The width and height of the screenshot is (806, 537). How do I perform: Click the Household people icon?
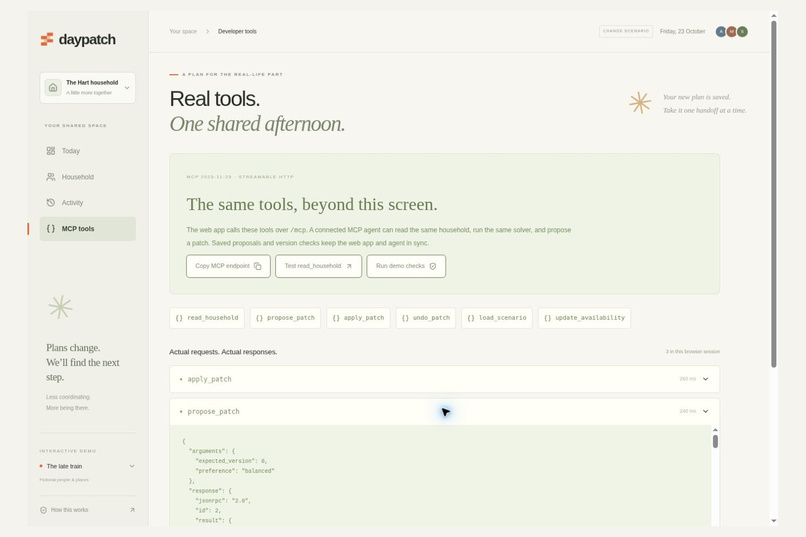[50, 177]
